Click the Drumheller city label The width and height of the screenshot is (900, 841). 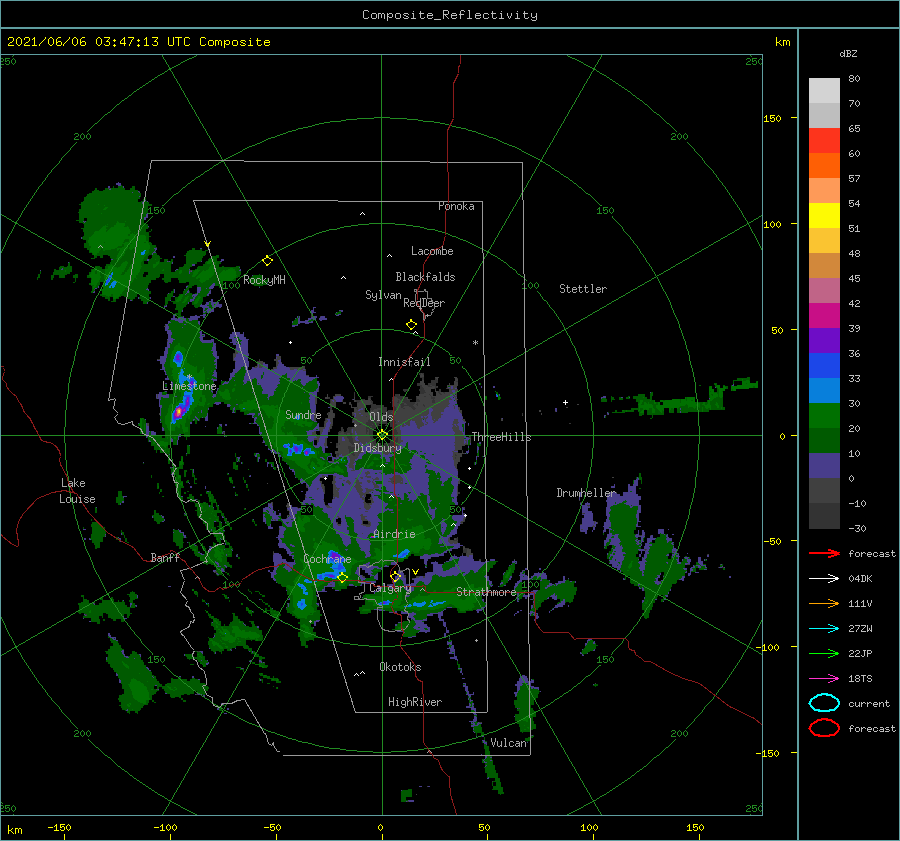coord(586,493)
